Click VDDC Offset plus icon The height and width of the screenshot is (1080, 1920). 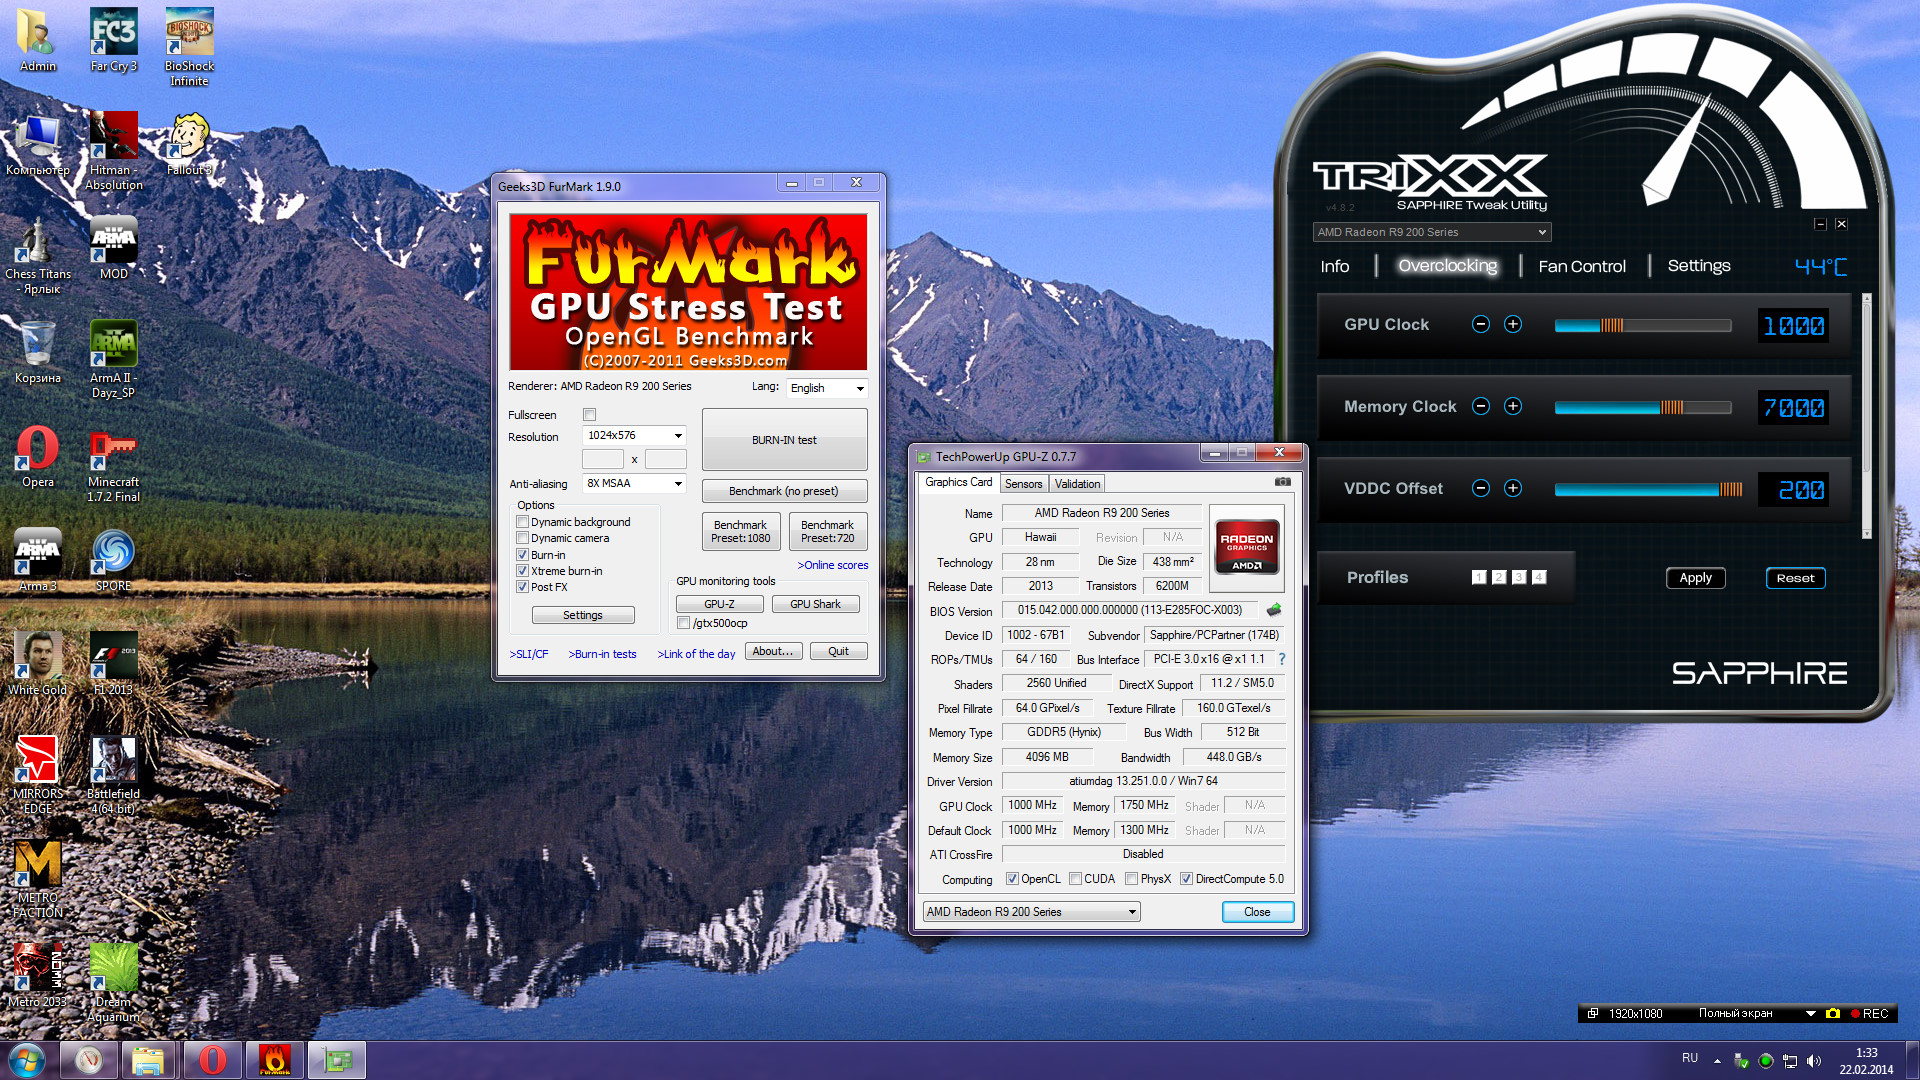pyautogui.click(x=1513, y=488)
